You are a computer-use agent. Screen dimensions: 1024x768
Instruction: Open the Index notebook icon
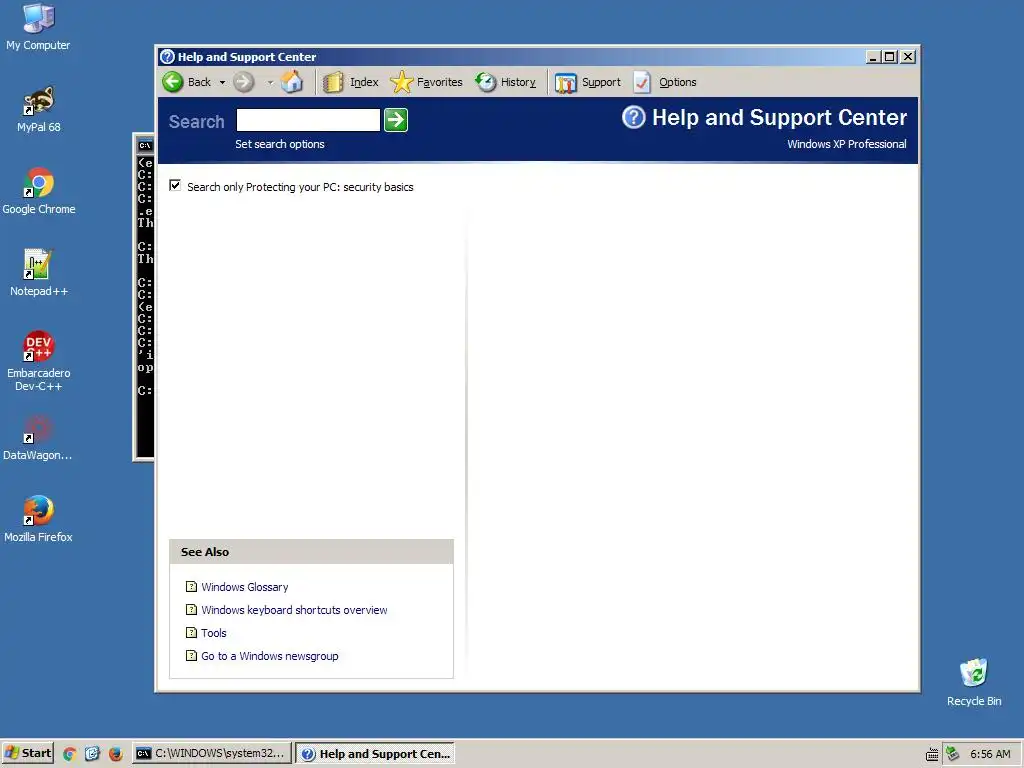[333, 82]
